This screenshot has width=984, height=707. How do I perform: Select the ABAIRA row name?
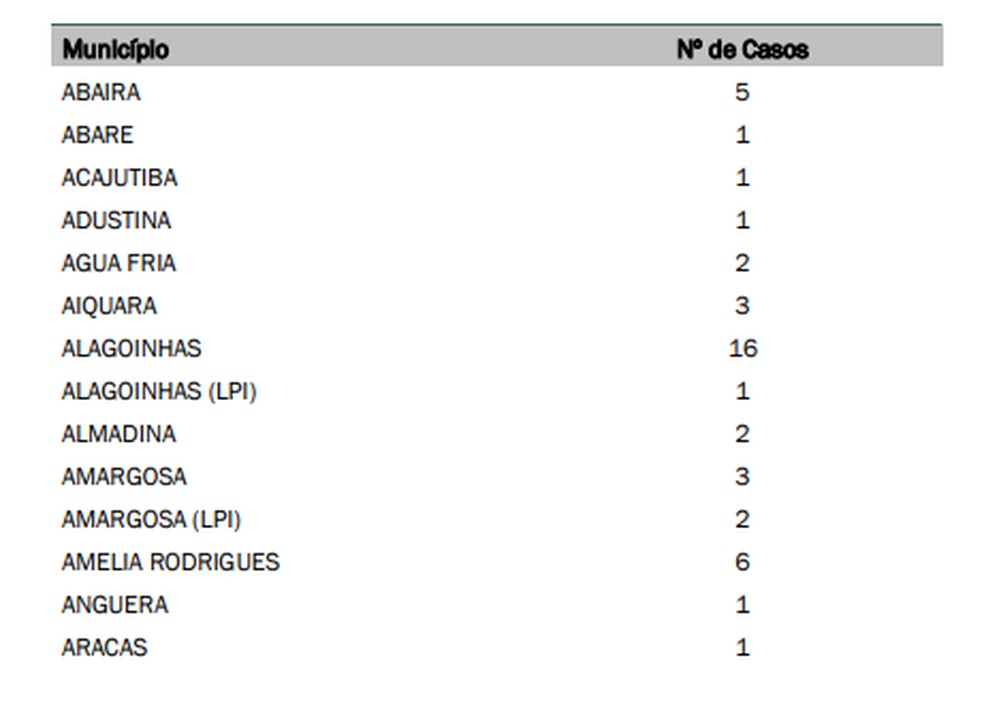pyautogui.click(x=101, y=92)
